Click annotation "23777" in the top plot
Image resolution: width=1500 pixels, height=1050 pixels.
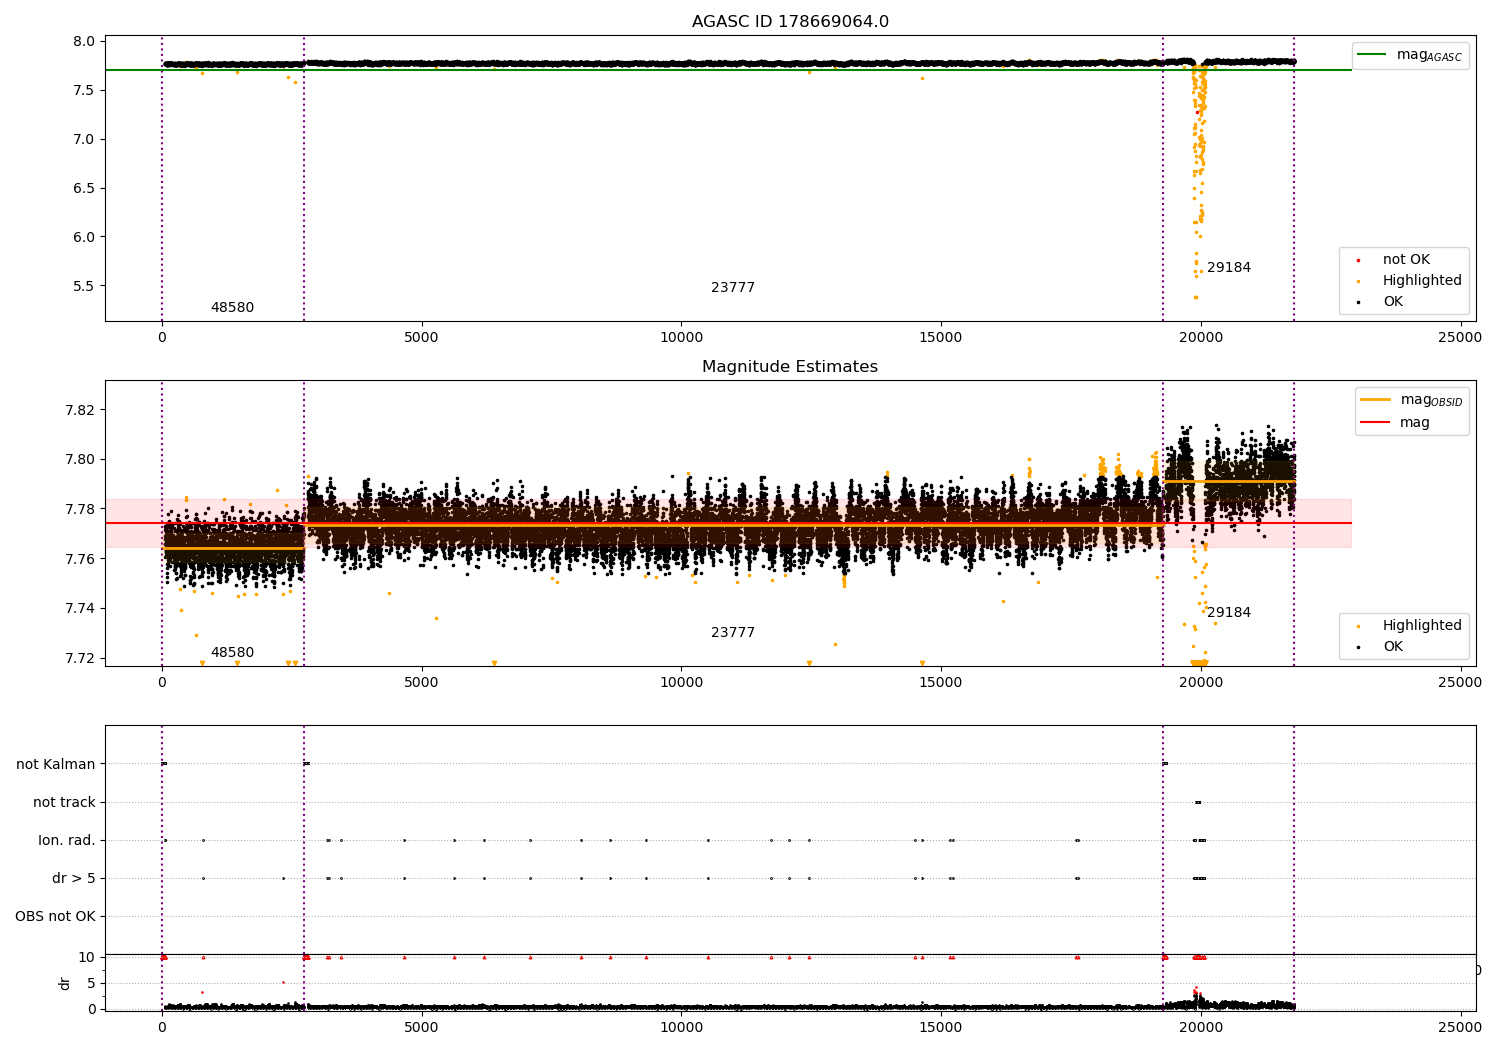(733, 288)
